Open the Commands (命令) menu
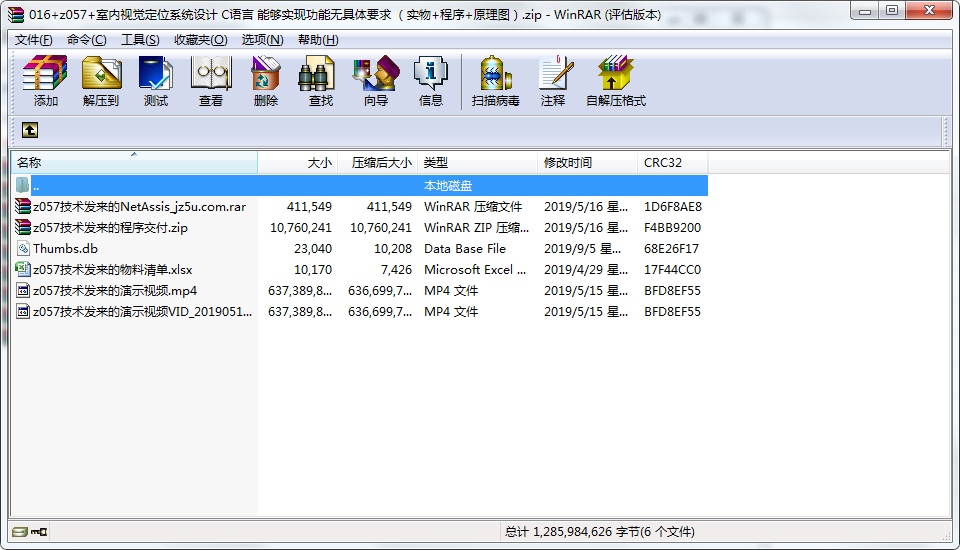960x550 pixels. (86, 40)
